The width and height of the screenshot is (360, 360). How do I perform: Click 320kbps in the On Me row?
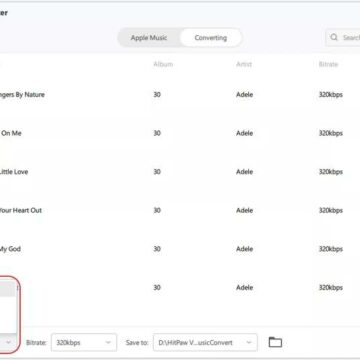(331, 133)
